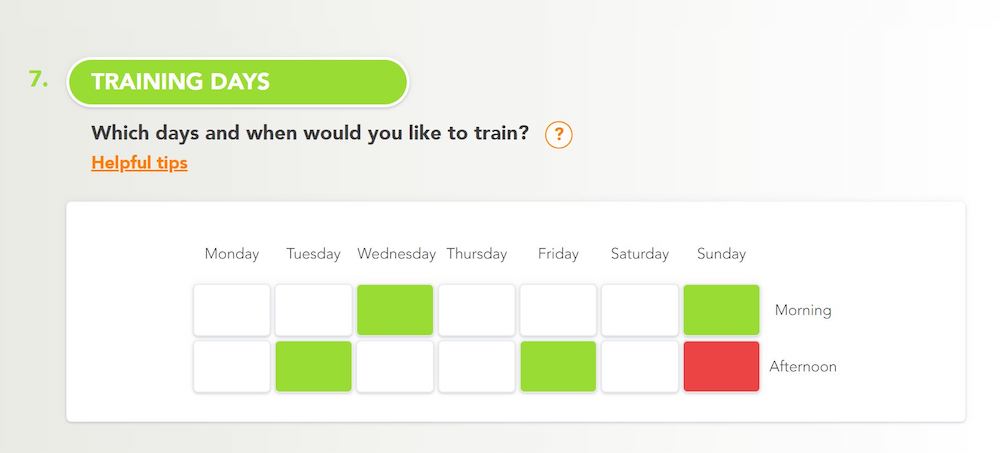This screenshot has width=1000, height=453.
Task: Deselect the green Sunday morning slot
Action: coord(721,310)
